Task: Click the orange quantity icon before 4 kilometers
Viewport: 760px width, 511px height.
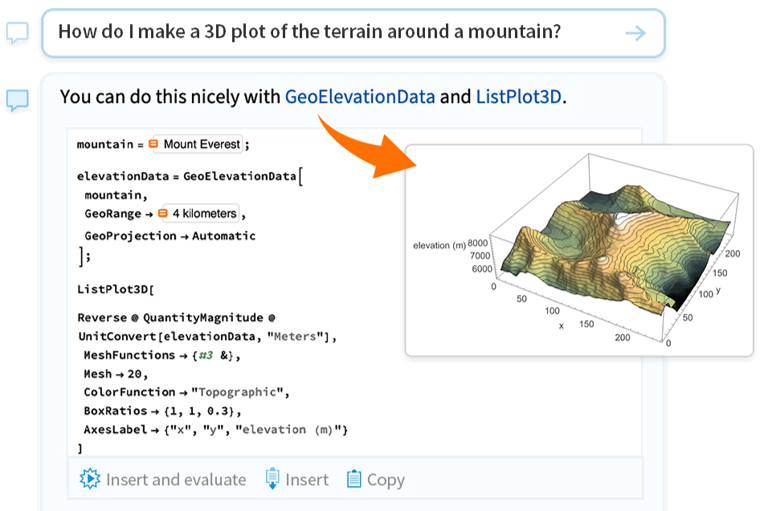Action: coord(163,213)
